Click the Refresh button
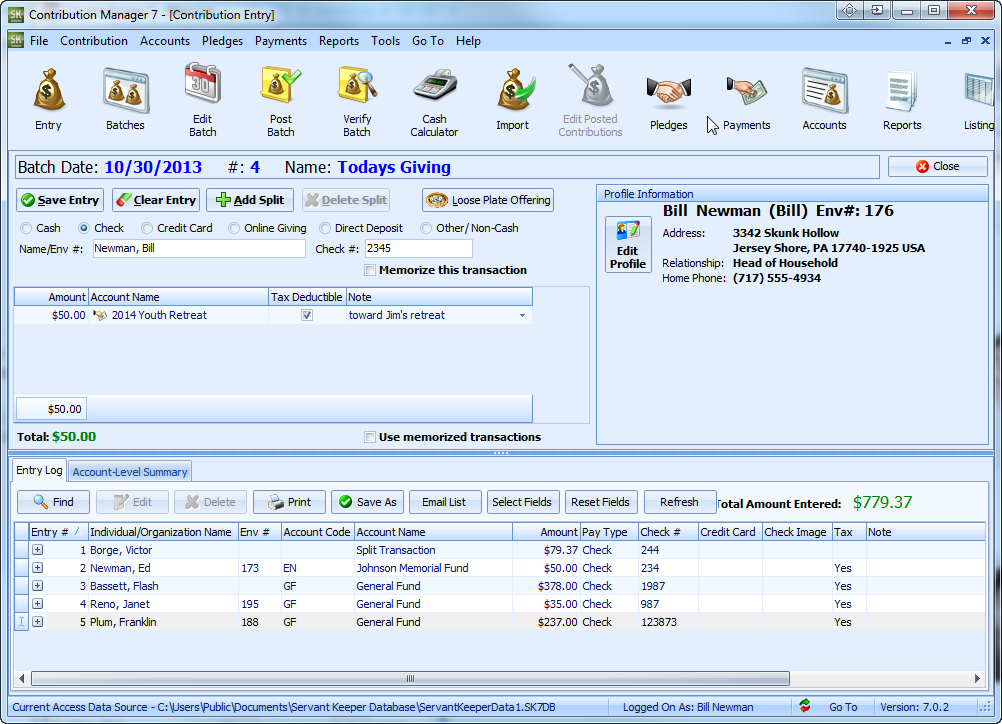This screenshot has width=1002, height=724. tap(679, 502)
